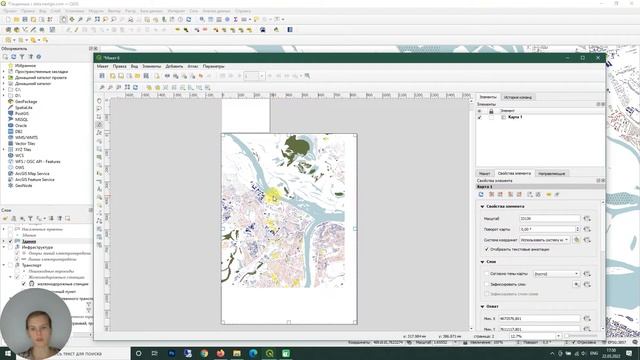Click the Поворот карты spinner arrows
Viewport: 640px width, 360px height.
(x=578, y=229)
